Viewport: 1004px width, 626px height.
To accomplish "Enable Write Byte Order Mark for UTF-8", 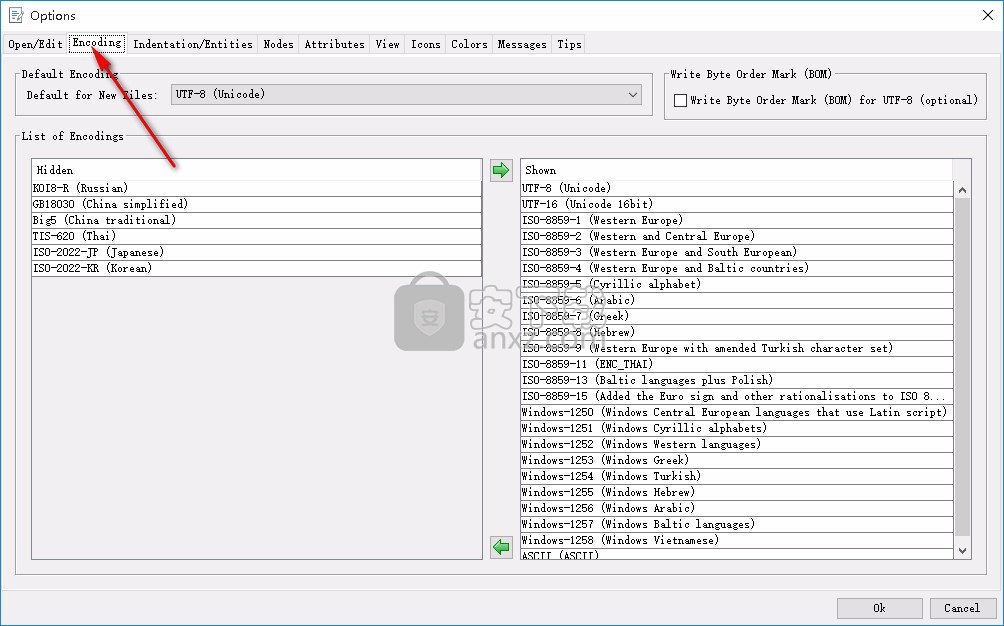I will tap(681, 100).
